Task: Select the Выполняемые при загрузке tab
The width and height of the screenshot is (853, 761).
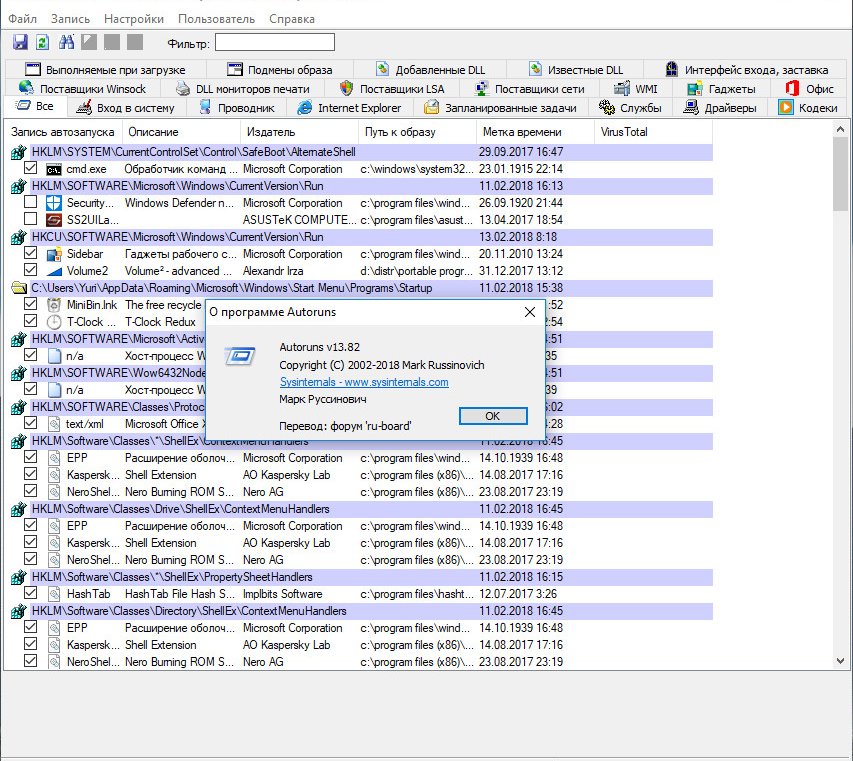Action: point(106,70)
